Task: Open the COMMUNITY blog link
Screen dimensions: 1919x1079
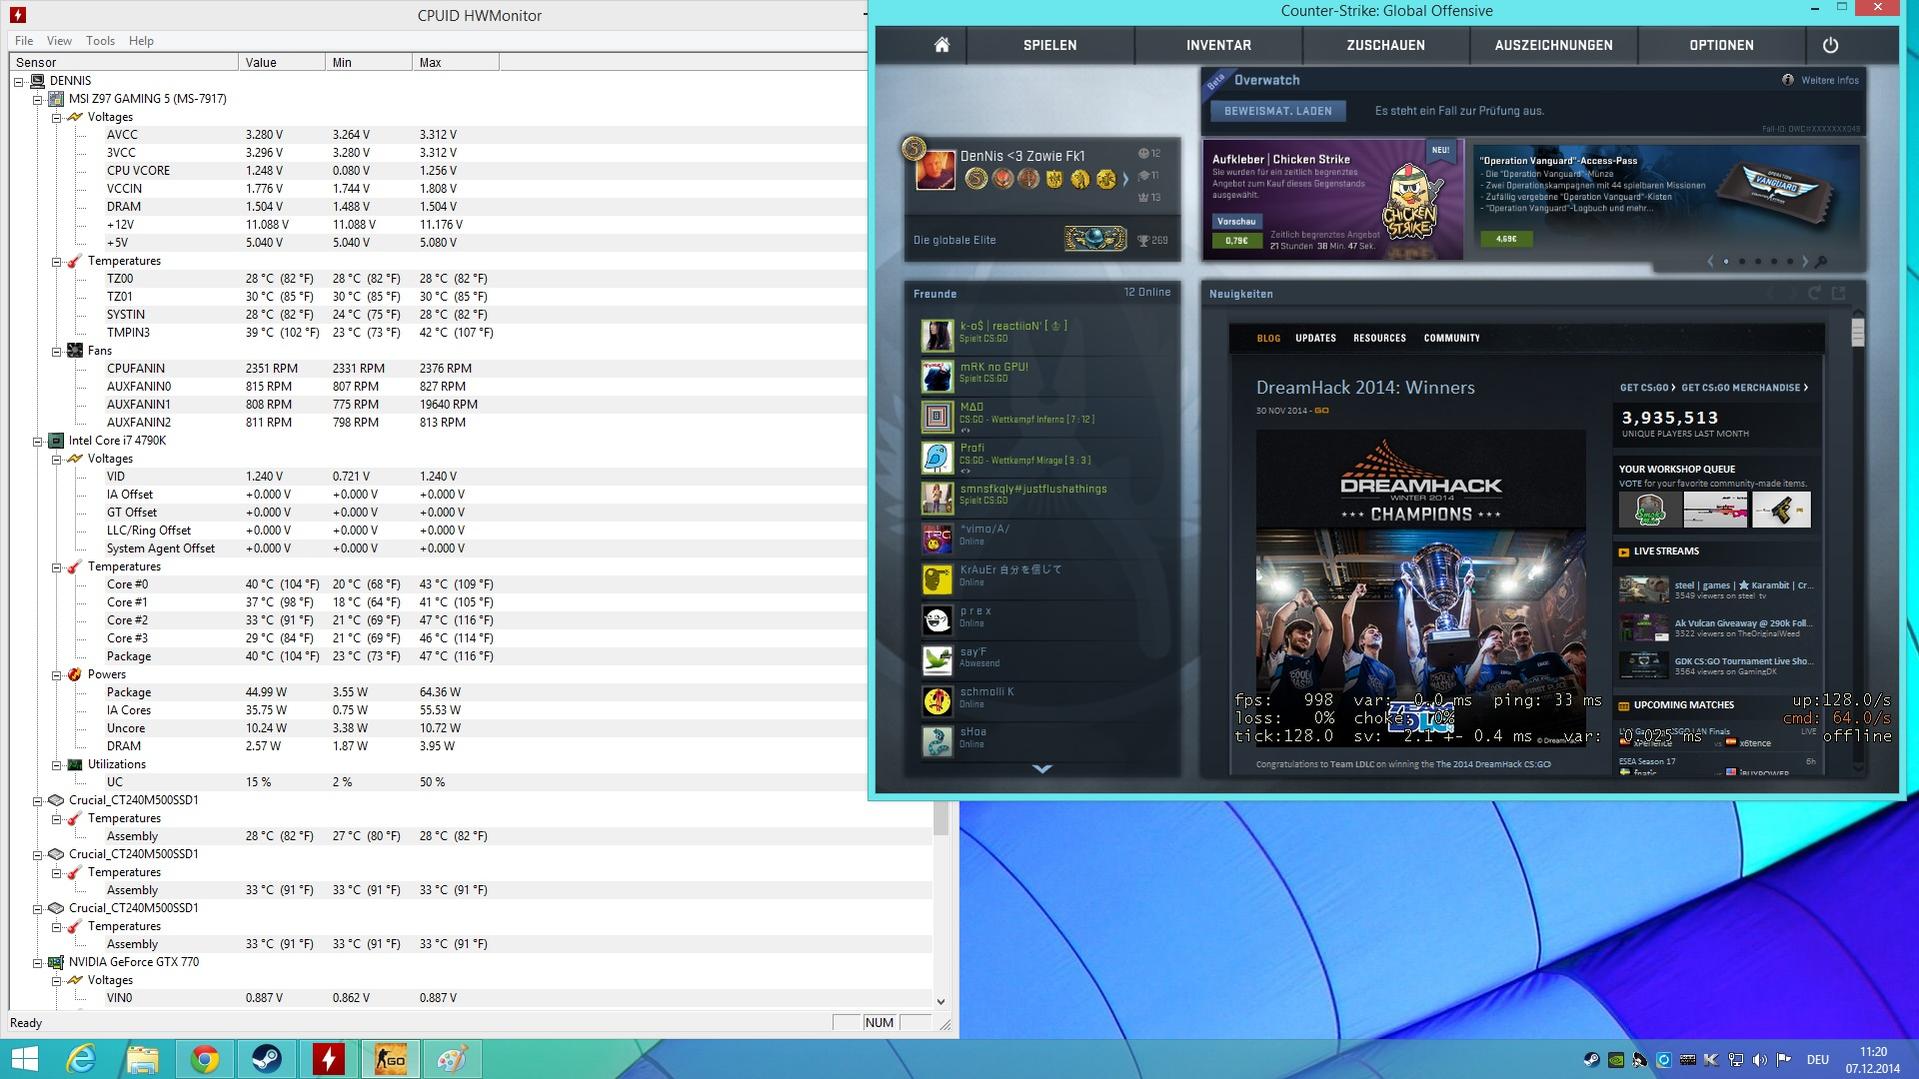Action: coord(1451,338)
